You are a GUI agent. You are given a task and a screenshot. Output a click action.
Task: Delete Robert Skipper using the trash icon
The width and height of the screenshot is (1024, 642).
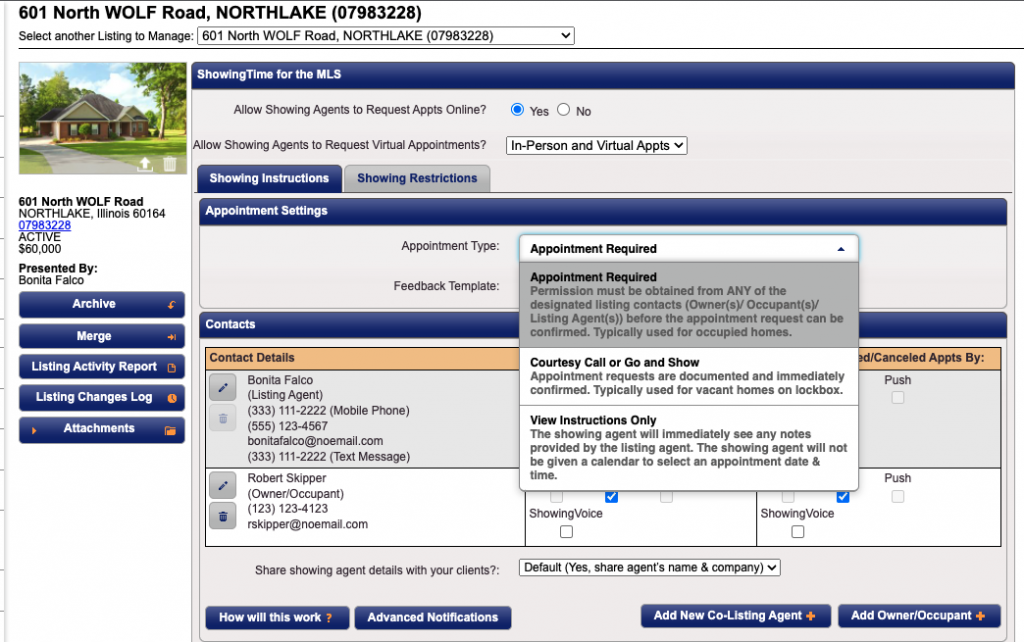tap(223, 516)
